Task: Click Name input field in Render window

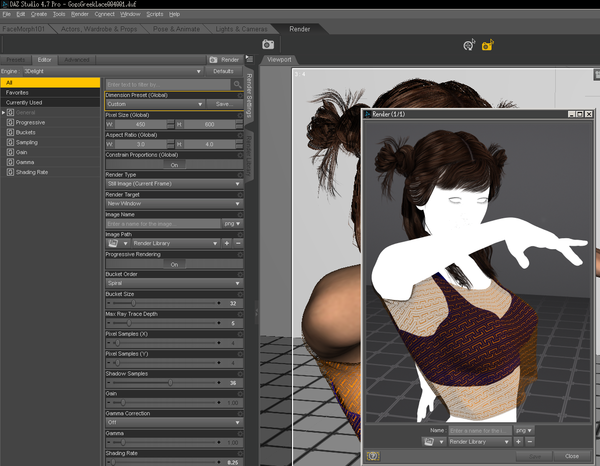Action: point(480,430)
